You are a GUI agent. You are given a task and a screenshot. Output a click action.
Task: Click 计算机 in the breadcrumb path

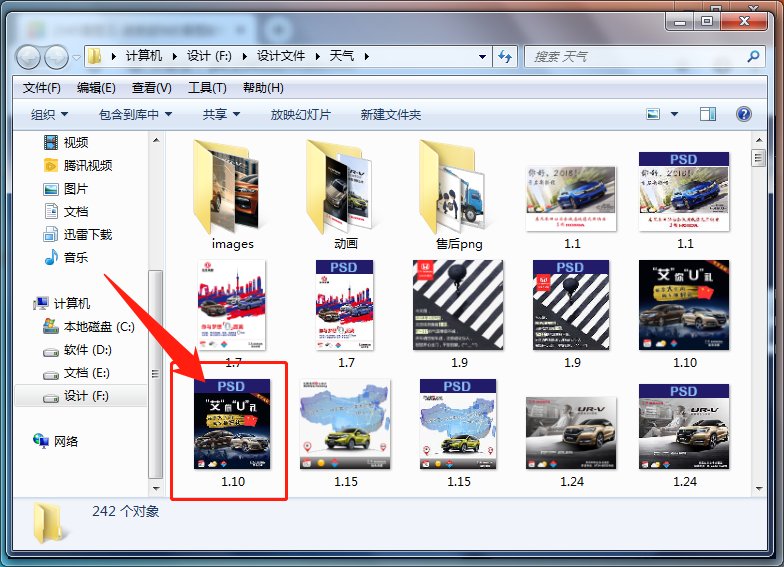click(144, 56)
